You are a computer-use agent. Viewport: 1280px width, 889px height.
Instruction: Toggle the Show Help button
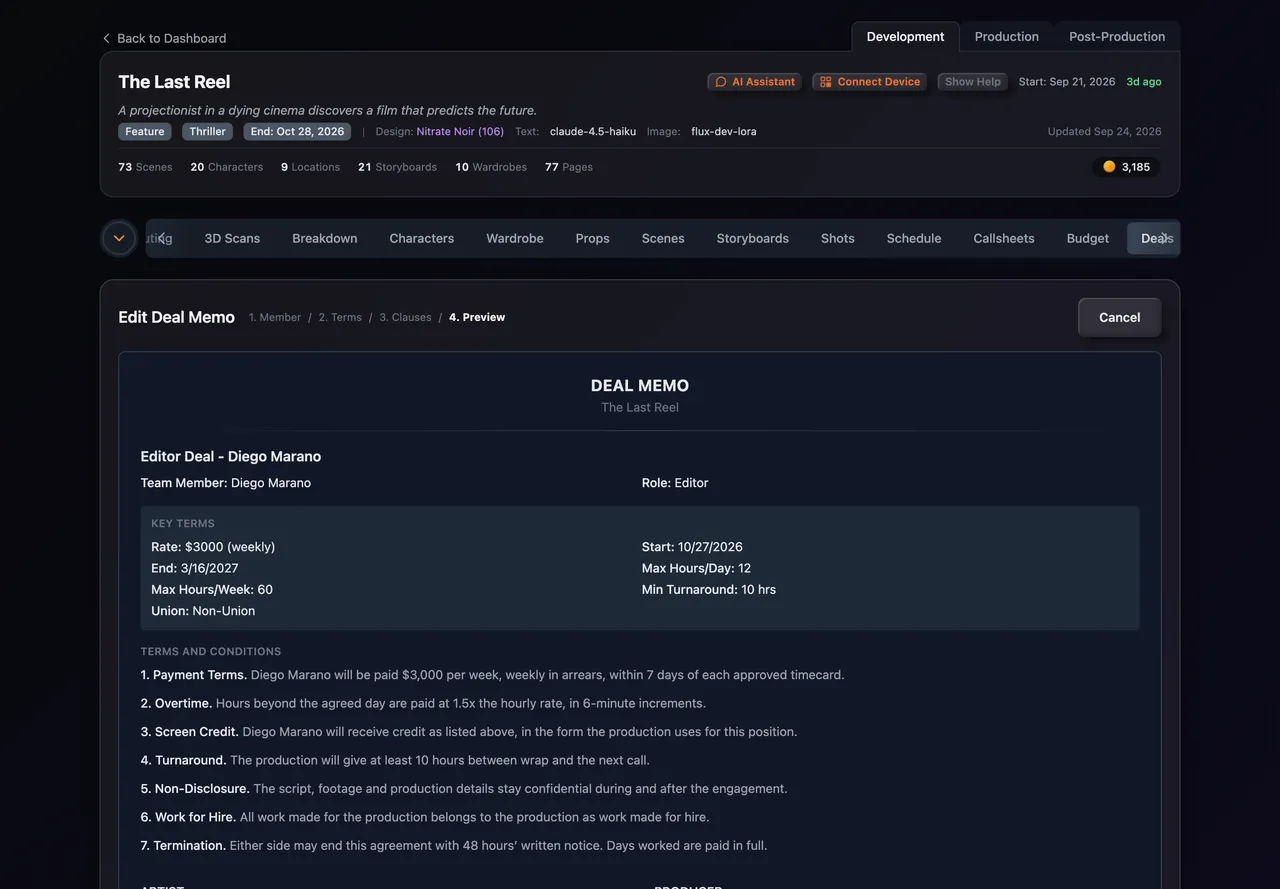pos(973,82)
